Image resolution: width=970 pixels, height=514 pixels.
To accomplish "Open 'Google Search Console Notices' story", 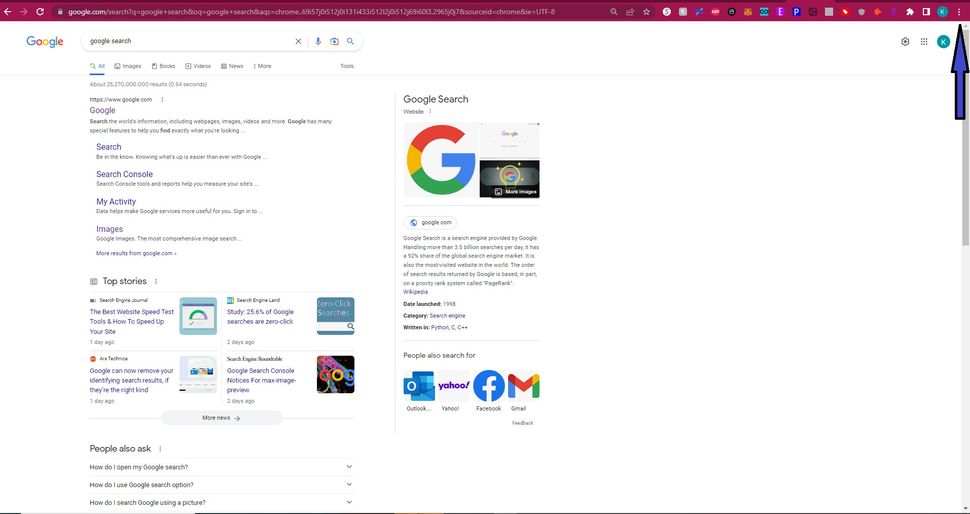I will coord(262,380).
